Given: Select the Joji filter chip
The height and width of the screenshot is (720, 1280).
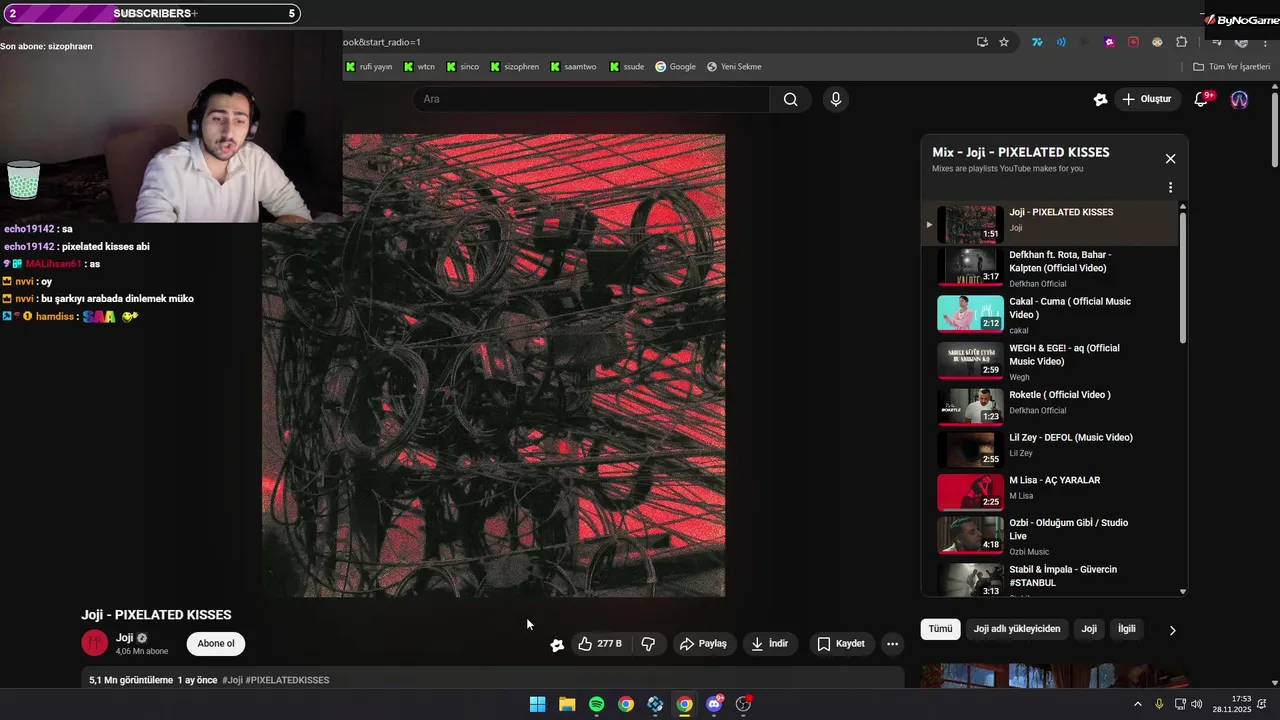Looking at the screenshot, I should 1089,629.
